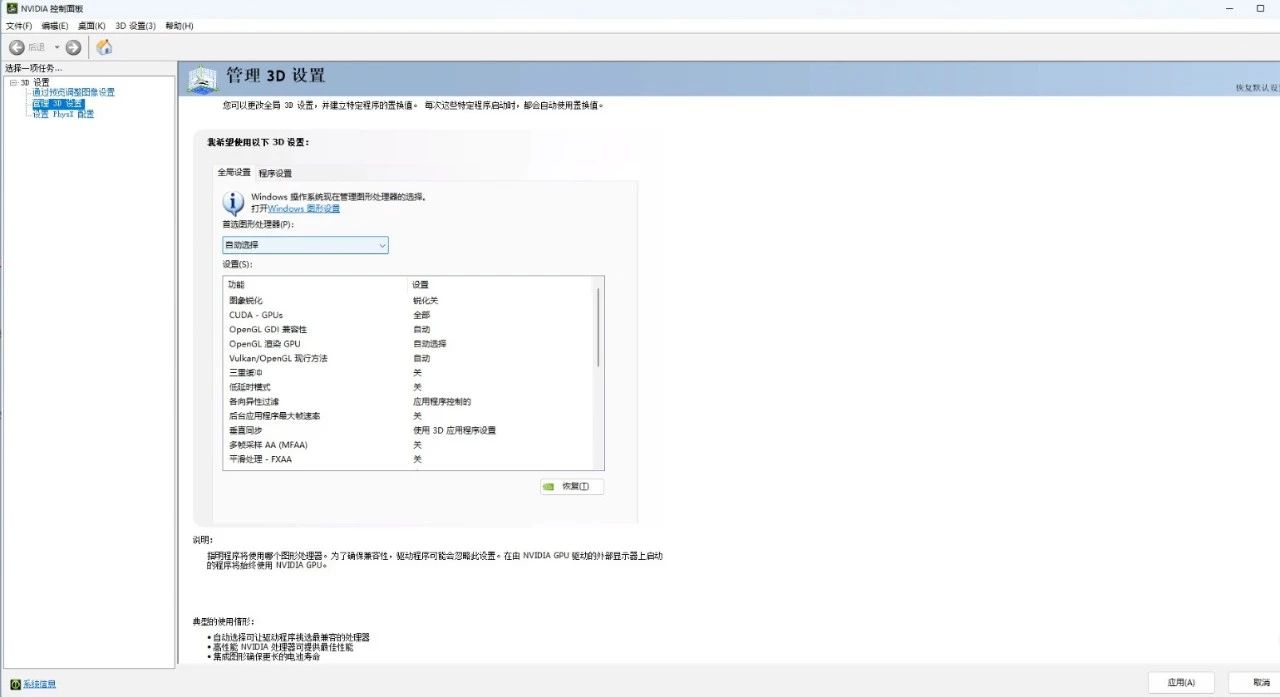Open the 桌面(K) menu
The height and width of the screenshot is (697, 1280).
click(x=91, y=26)
